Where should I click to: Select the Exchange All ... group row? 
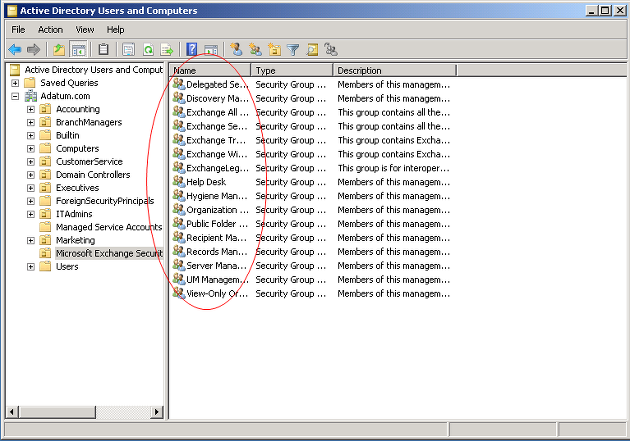pyautogui.click(x=311, y=112)
